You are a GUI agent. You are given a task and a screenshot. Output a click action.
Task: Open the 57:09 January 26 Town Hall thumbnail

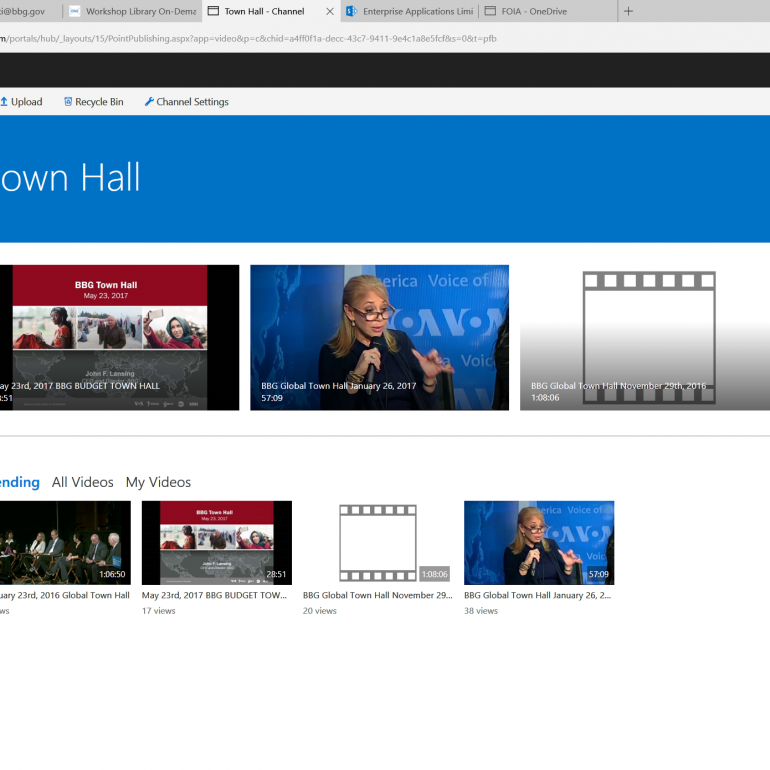(x=539, y=543)
